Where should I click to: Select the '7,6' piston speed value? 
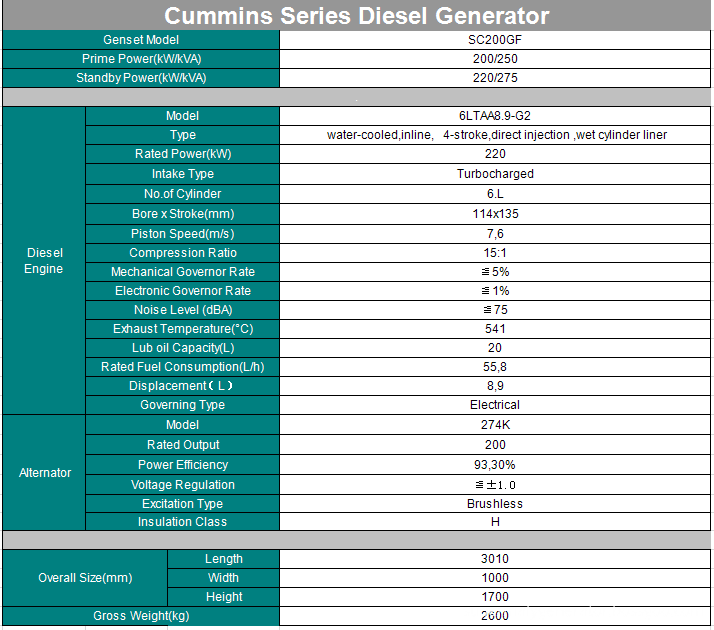(x=495, y=234)
